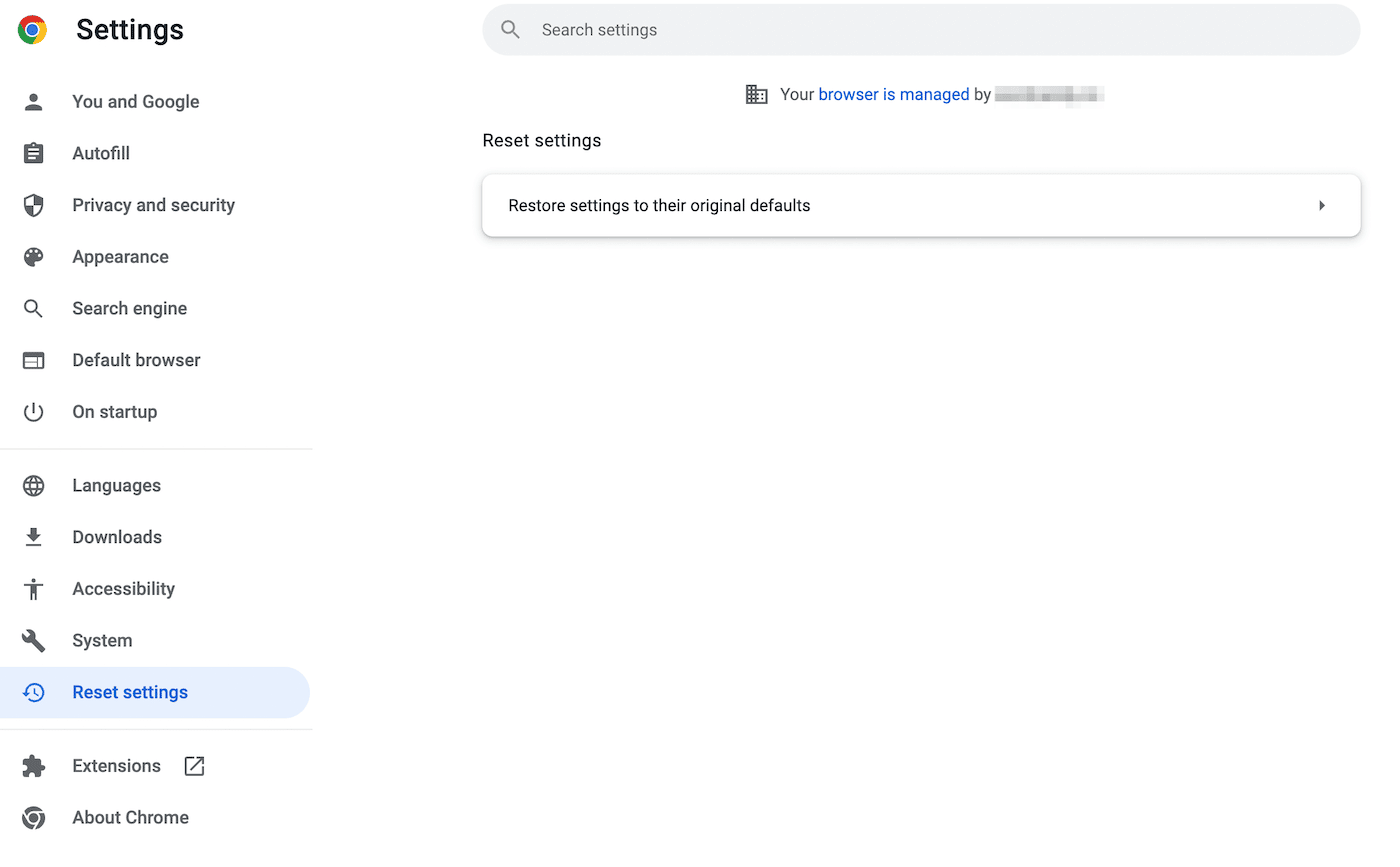Click the On startup power icon
The height and width of the screenshot is (867, 1400).
point(33,411)
